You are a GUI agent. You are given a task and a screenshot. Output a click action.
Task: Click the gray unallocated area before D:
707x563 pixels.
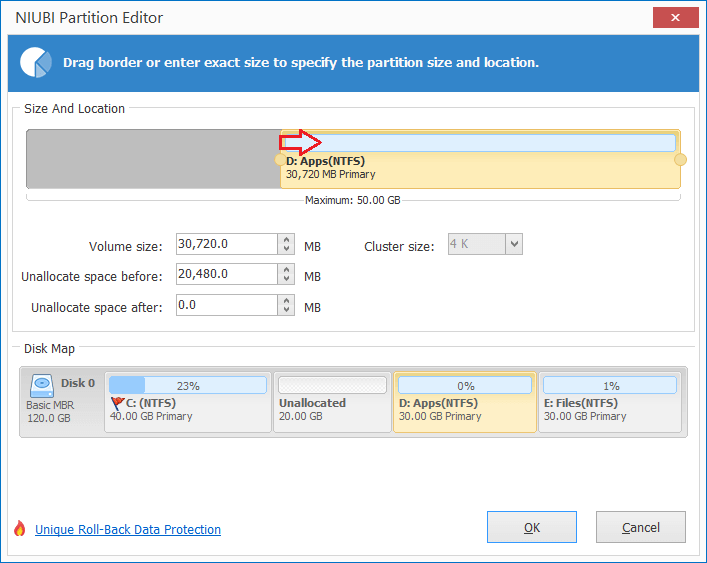[153, 159]
